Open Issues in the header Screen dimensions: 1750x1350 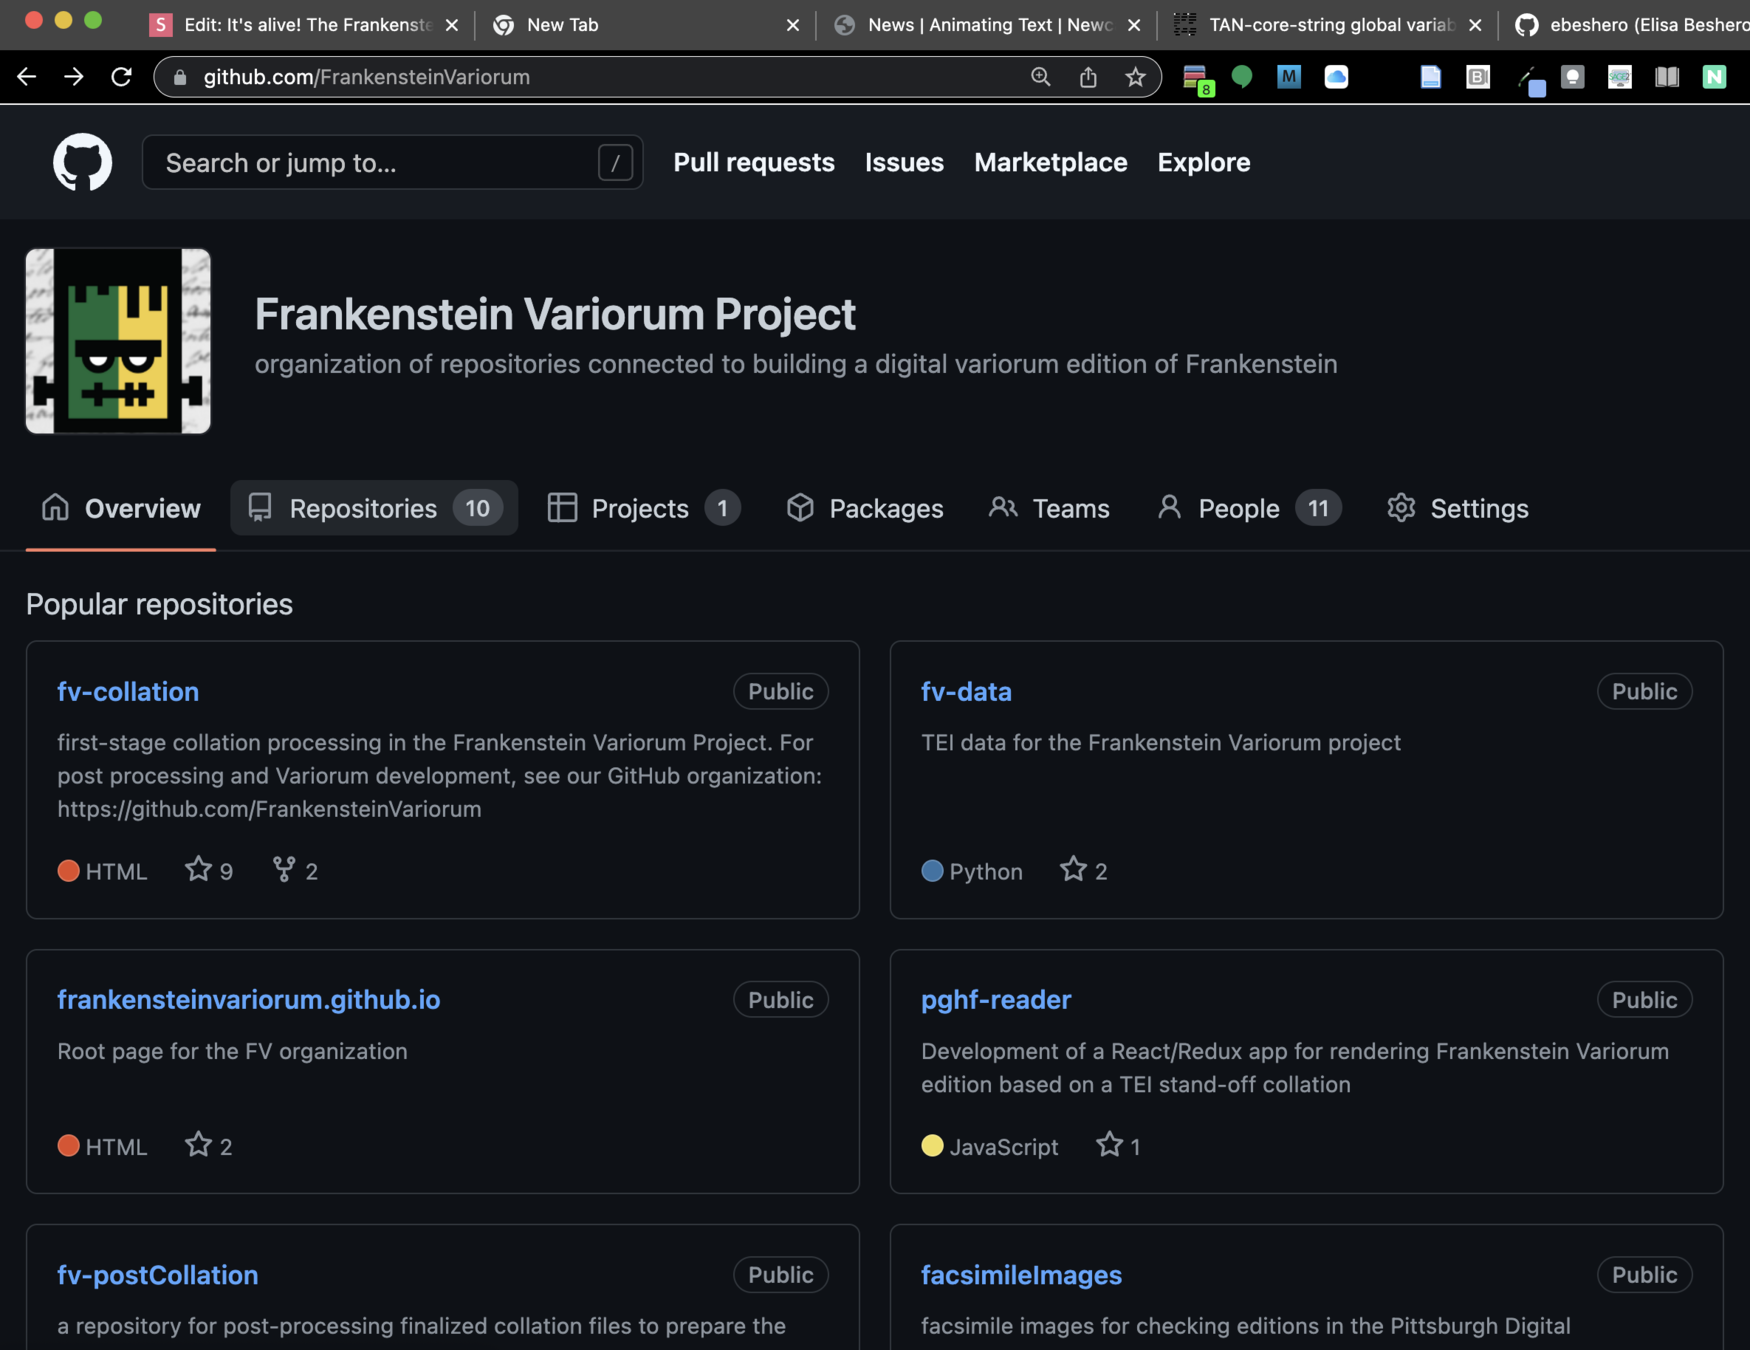(904, 162)
